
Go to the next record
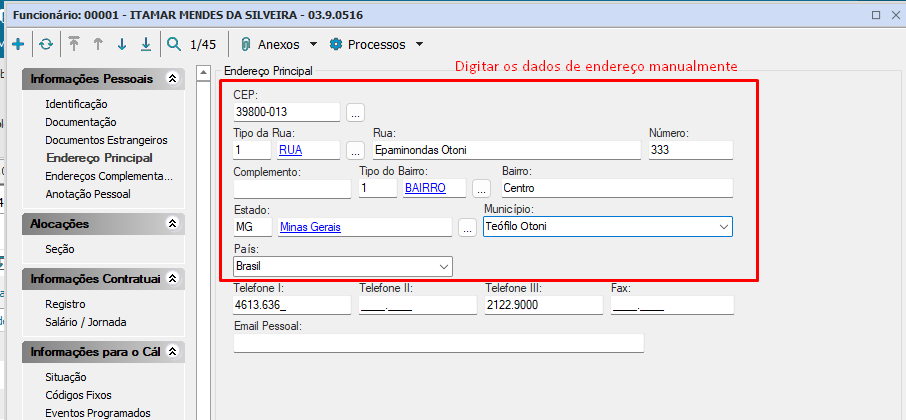coord(121,44)
